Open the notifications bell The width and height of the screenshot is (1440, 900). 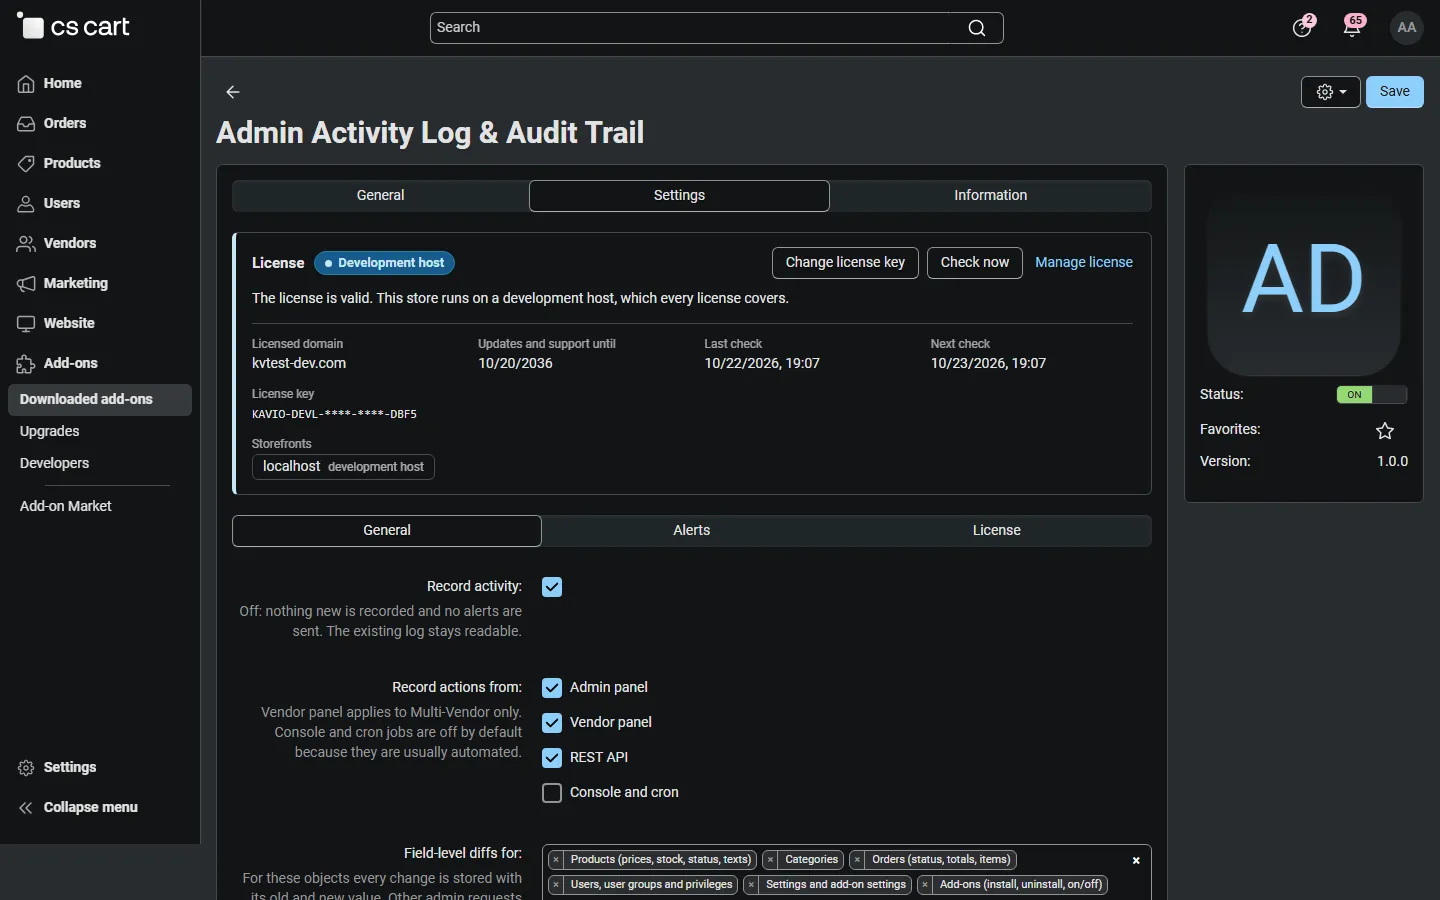click(1354, 27)
